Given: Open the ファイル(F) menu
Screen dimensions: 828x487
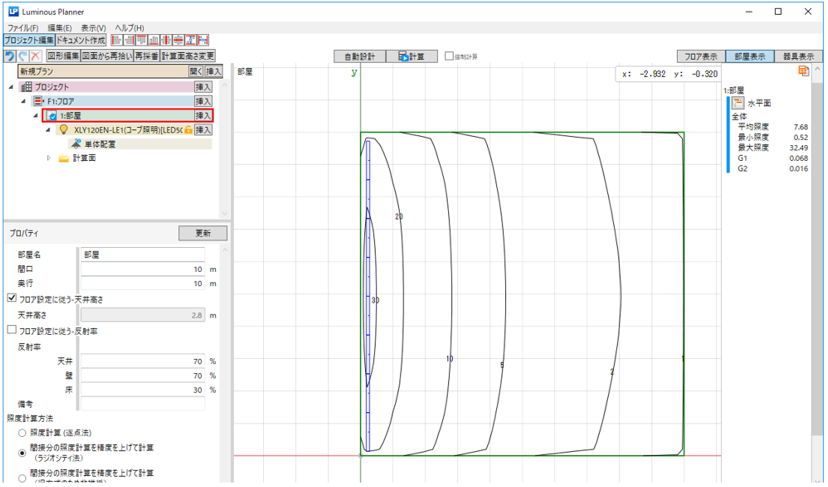Looking at the screenshot, I should point(23,27).
